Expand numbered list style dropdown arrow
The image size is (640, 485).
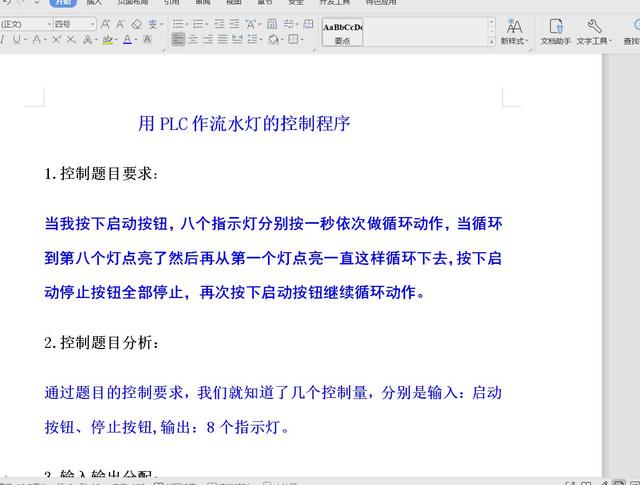point(206,24)
